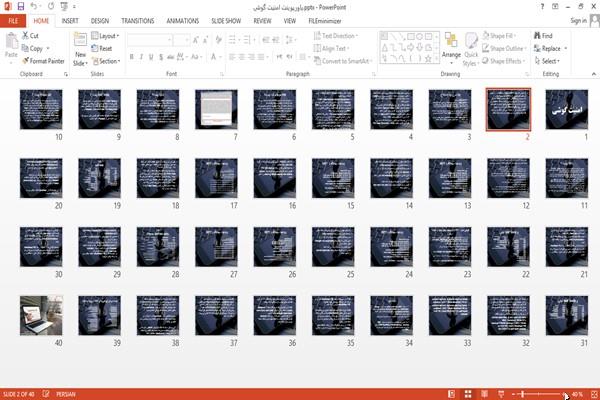Viewport: 600px width, 400px height.
Task: Insert a New Slide
Action: pyautogui.click(x=80, y=49)
